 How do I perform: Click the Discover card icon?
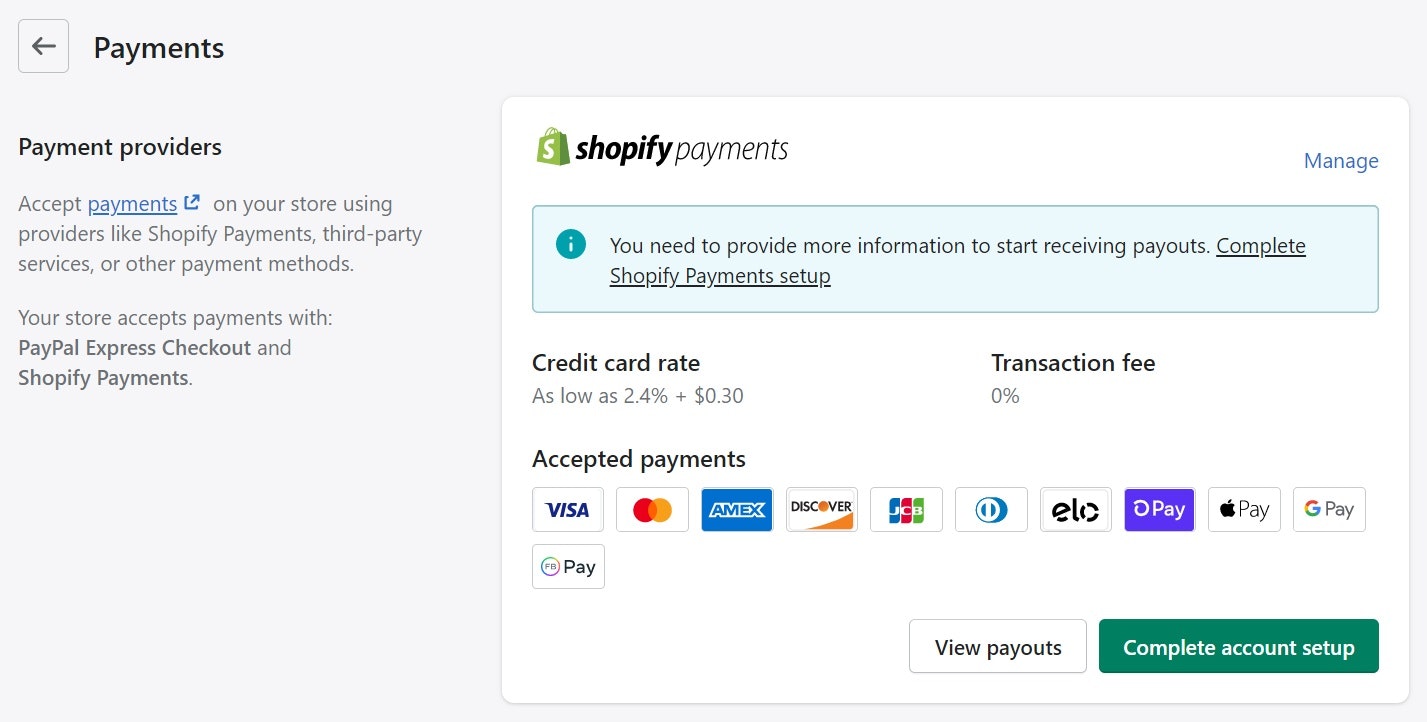click(821, 510)
